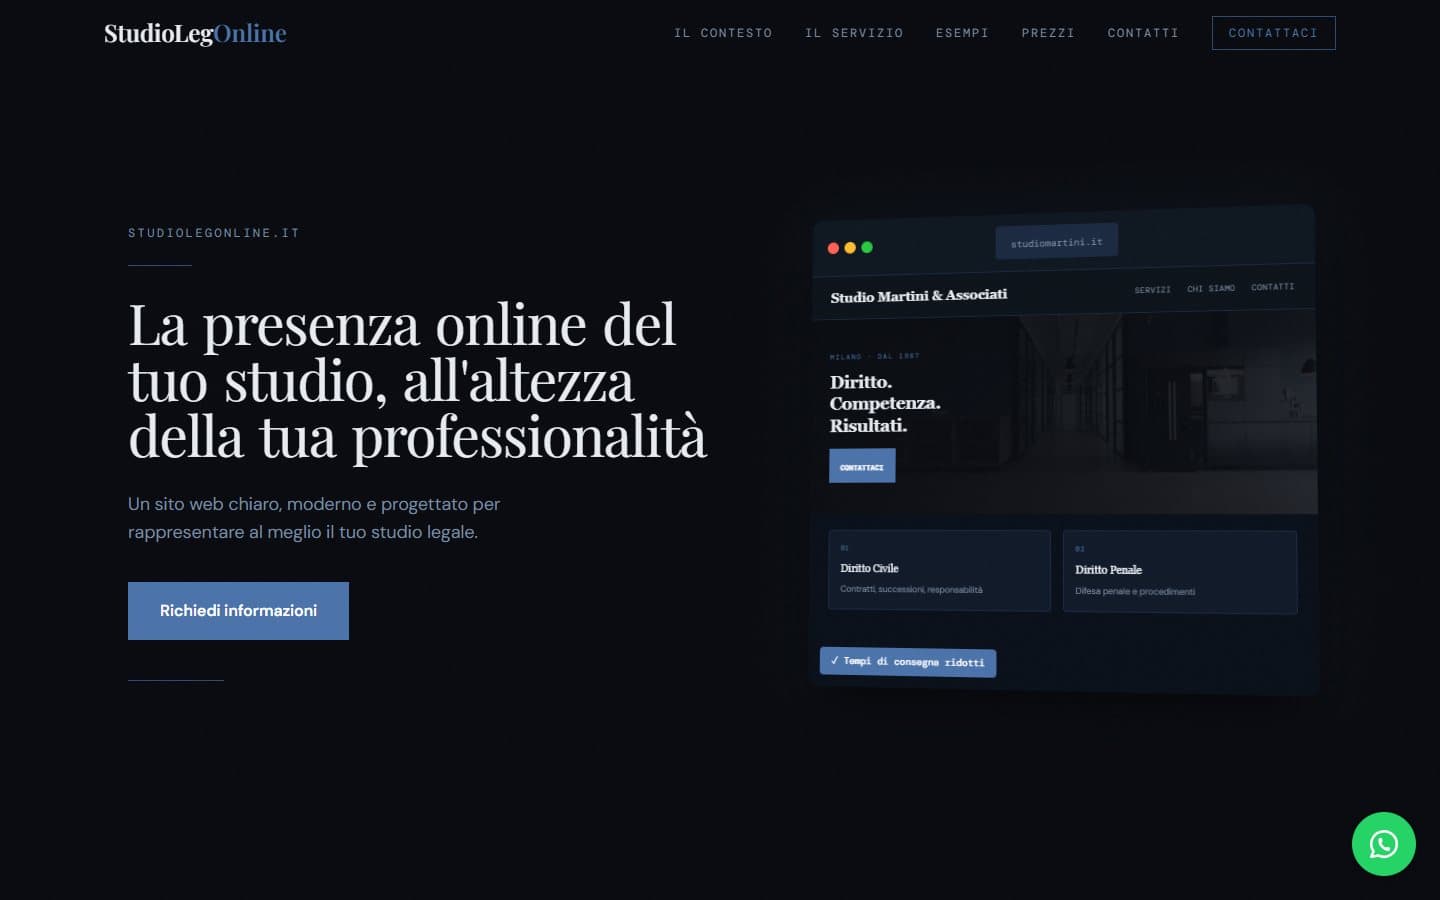Select the Diritto Civile card
The image size is (1440, 900).
[x=939, y=570]
